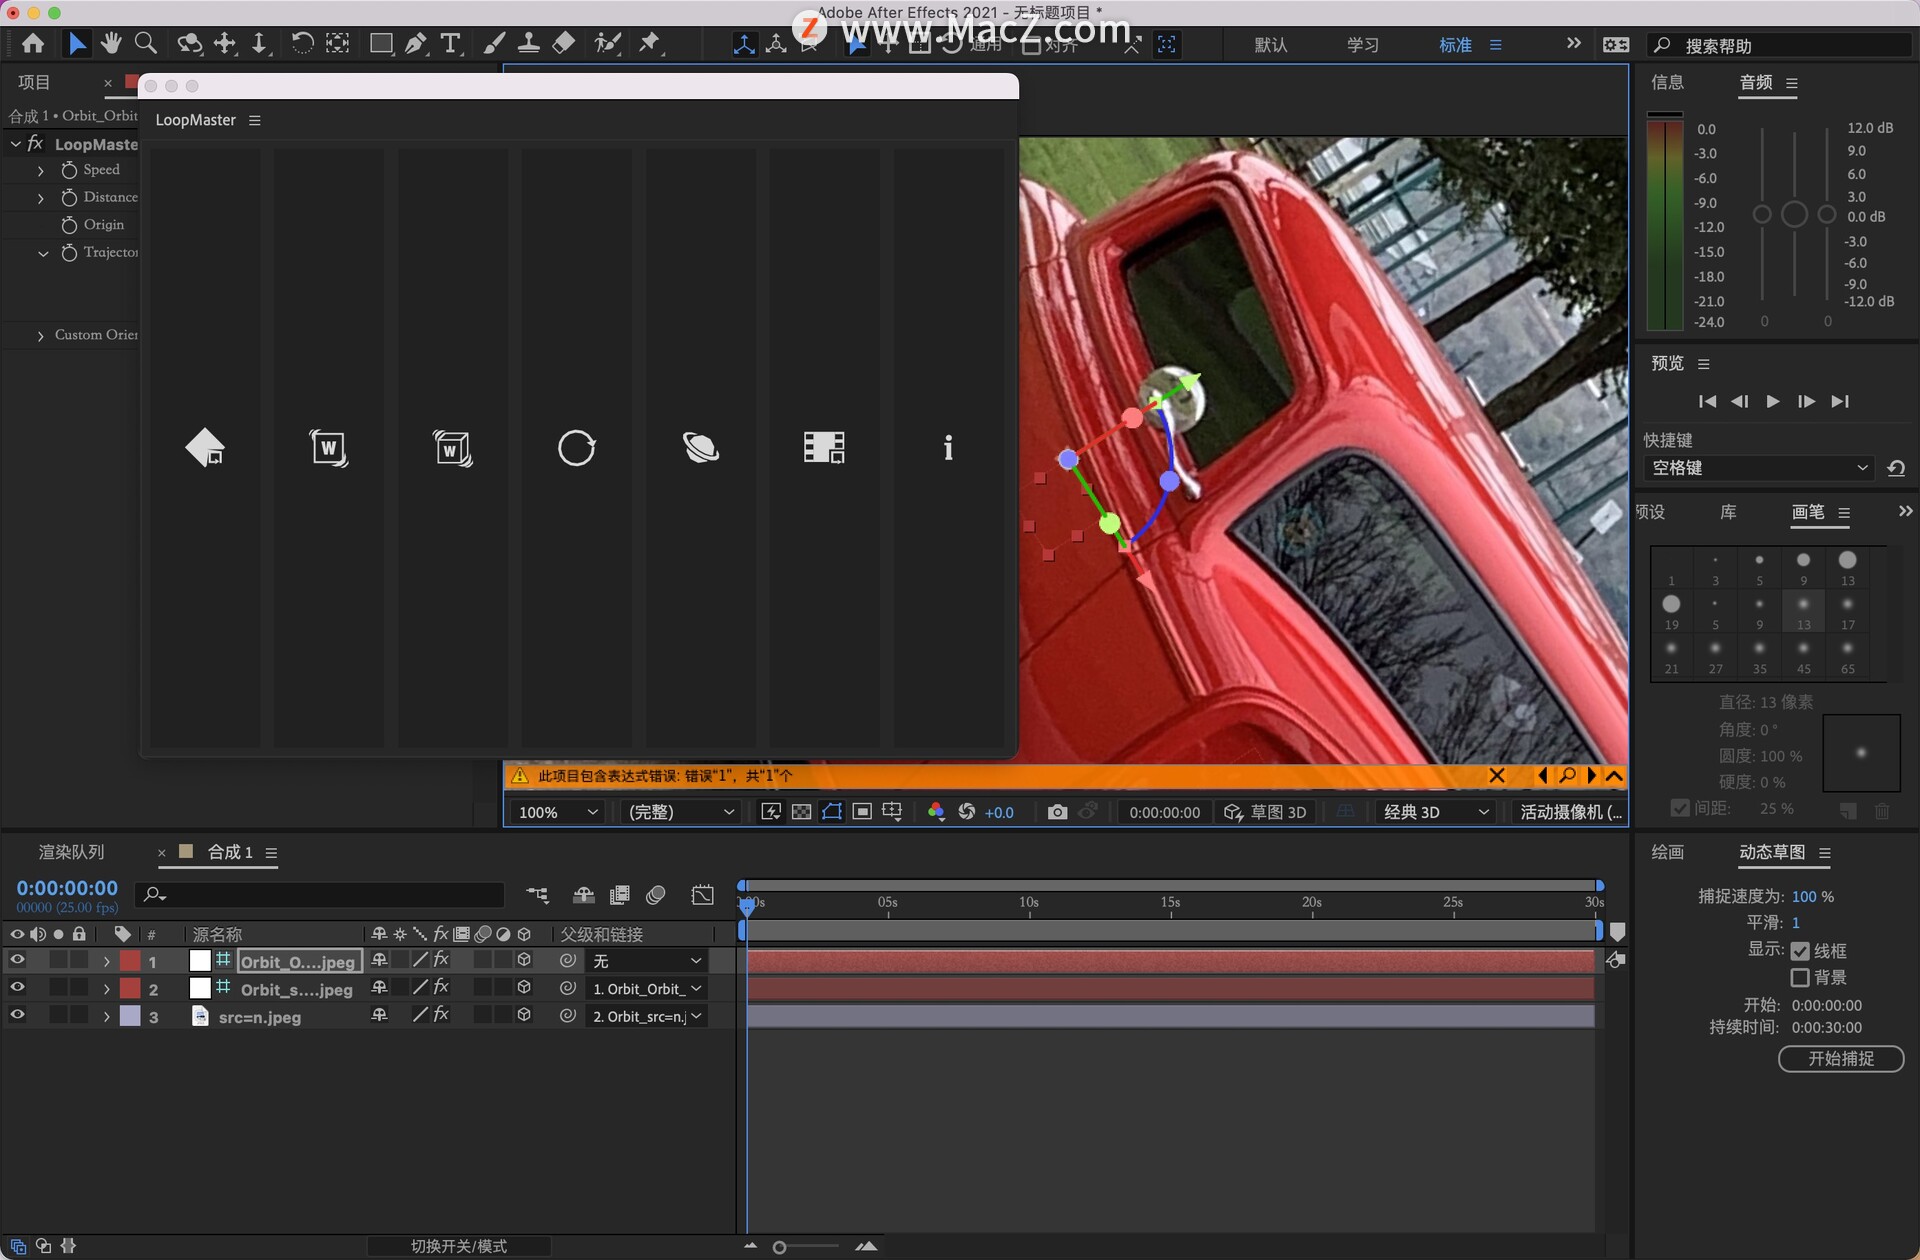Click the LoopMaster info icon

[x=948, y=447]
